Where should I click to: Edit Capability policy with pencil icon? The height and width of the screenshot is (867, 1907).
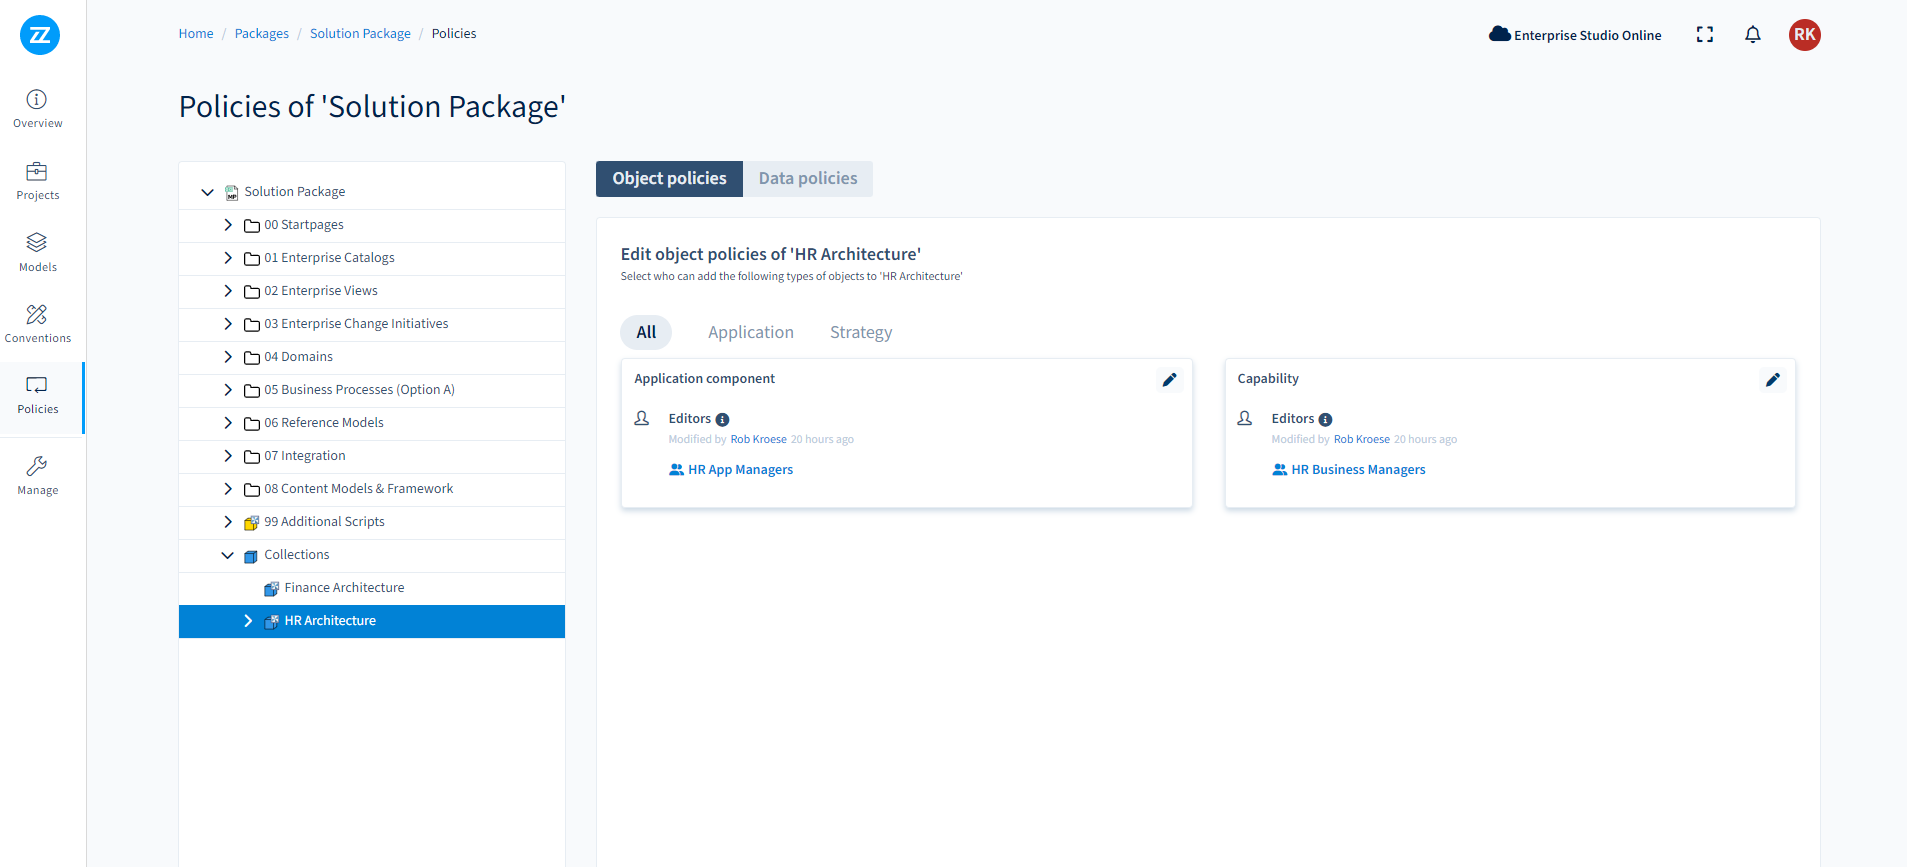coord(1773,380)
